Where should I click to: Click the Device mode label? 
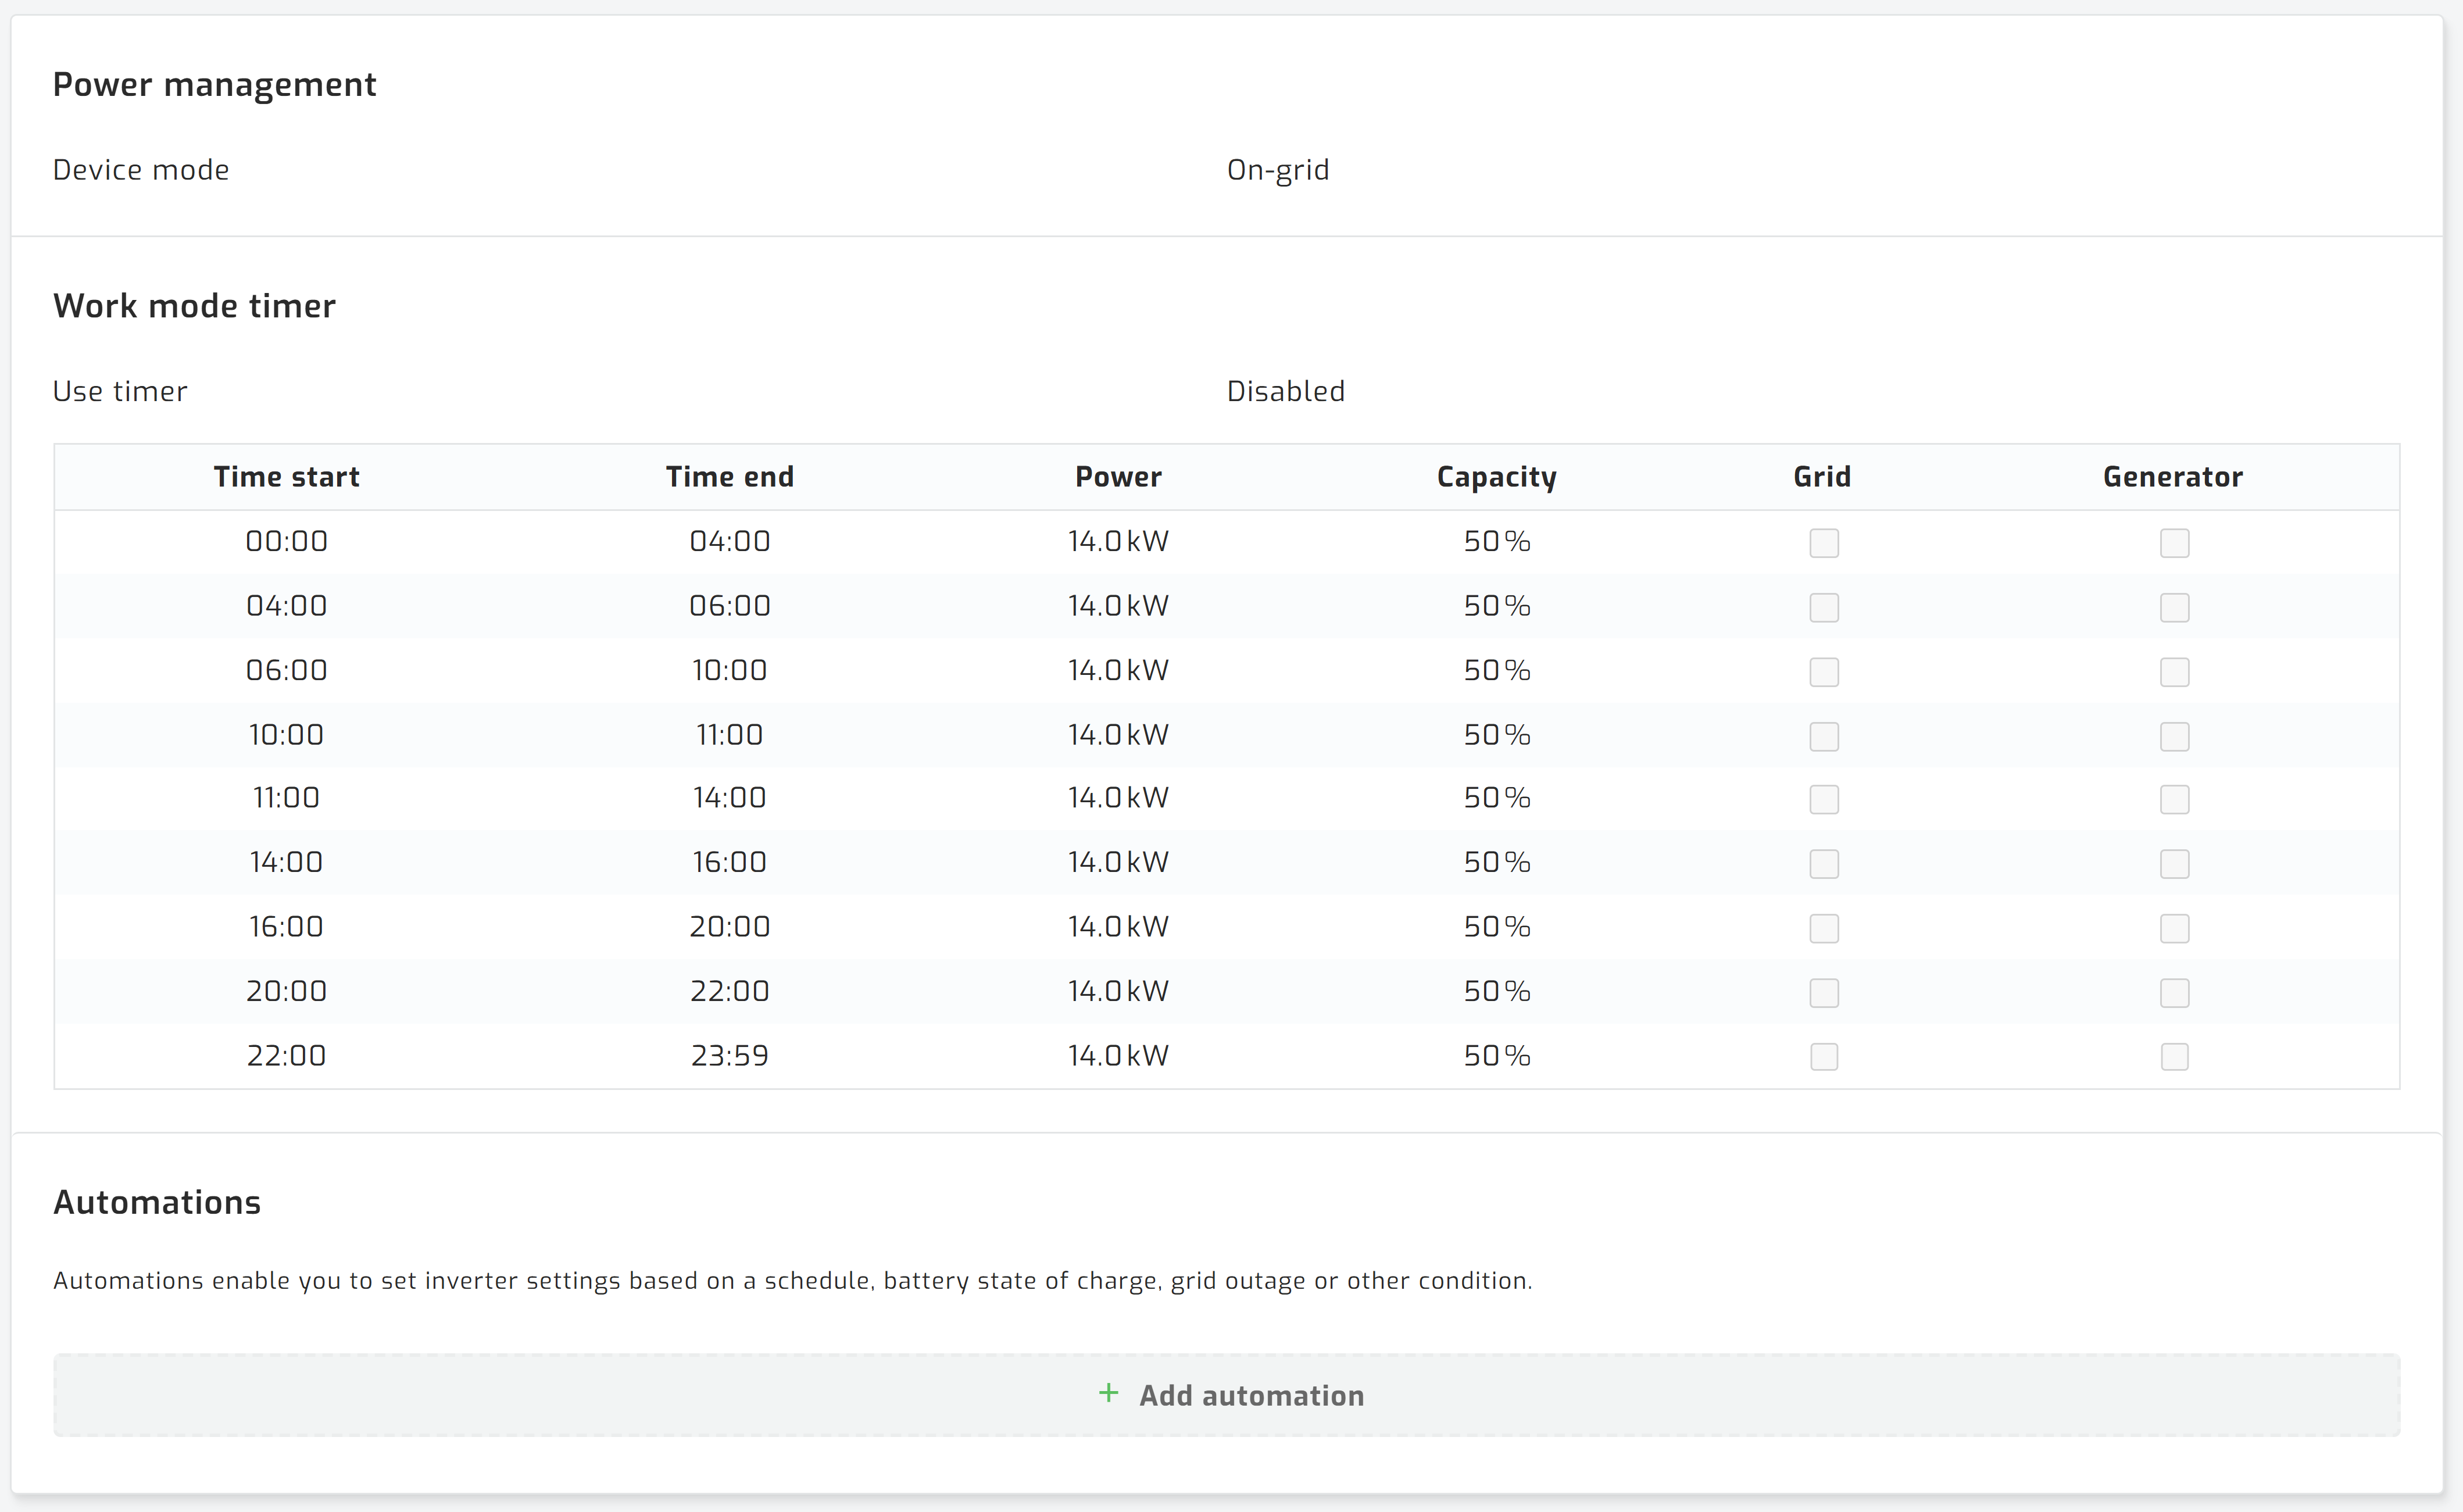click(140, 170)
